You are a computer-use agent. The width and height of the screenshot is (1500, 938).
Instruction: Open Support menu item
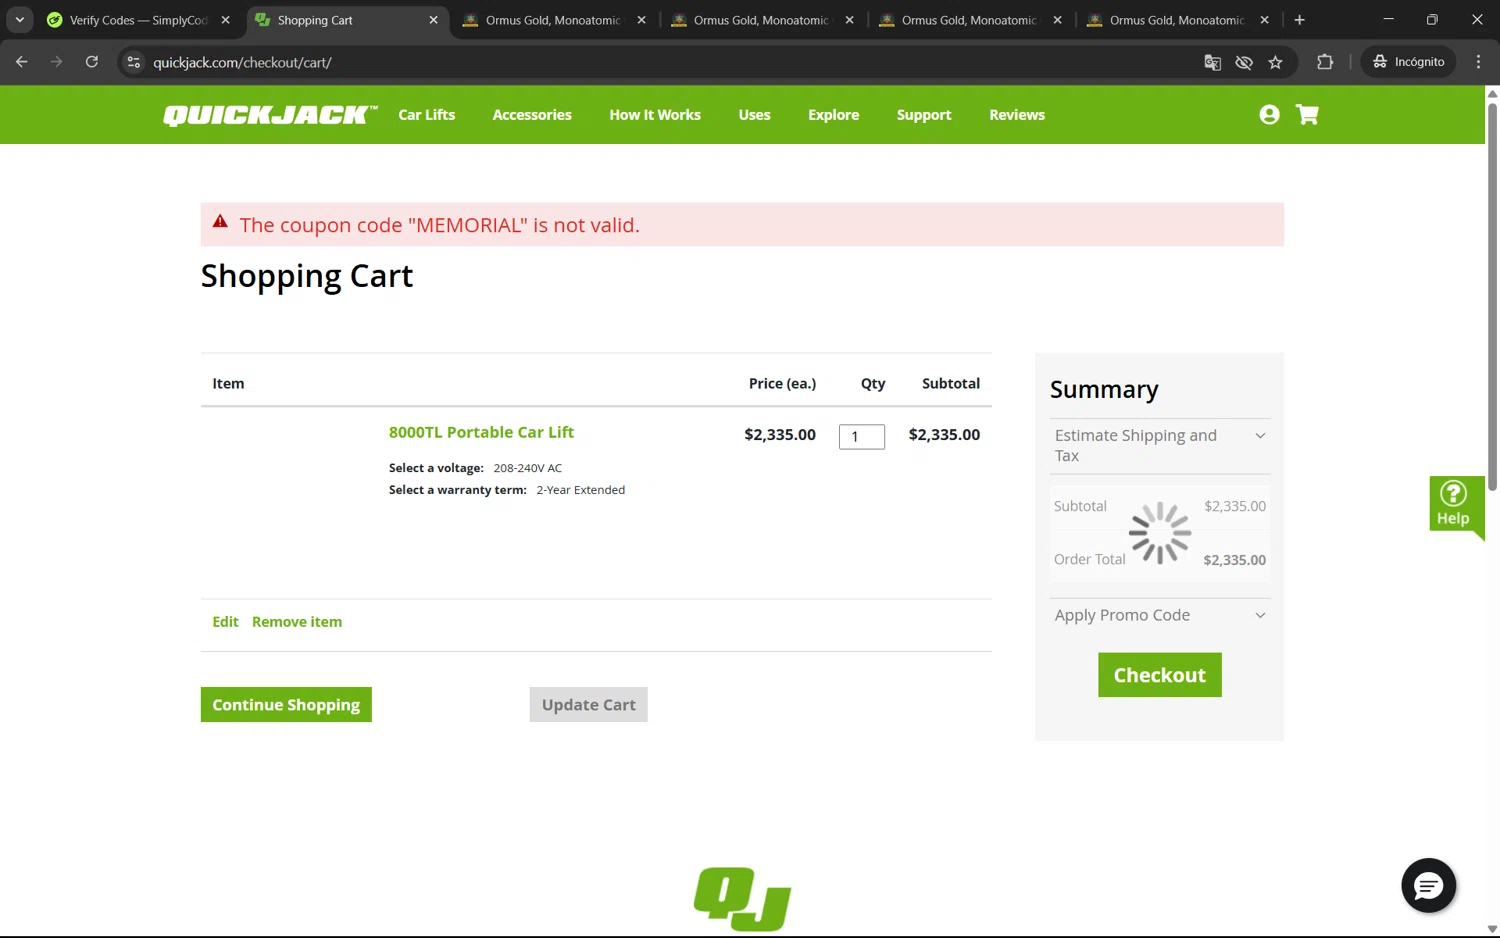[x=924, y=115]
